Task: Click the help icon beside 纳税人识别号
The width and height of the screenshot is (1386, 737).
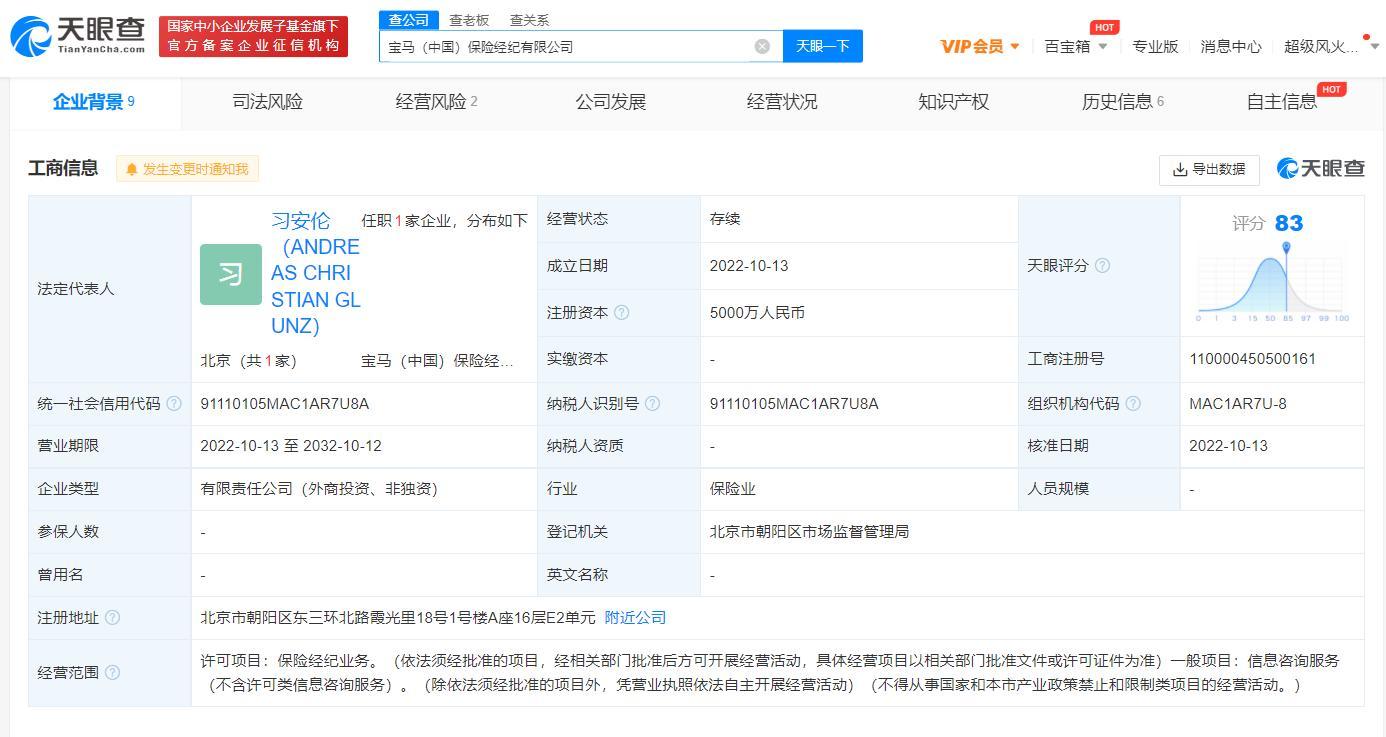Action: click(653, 404)
